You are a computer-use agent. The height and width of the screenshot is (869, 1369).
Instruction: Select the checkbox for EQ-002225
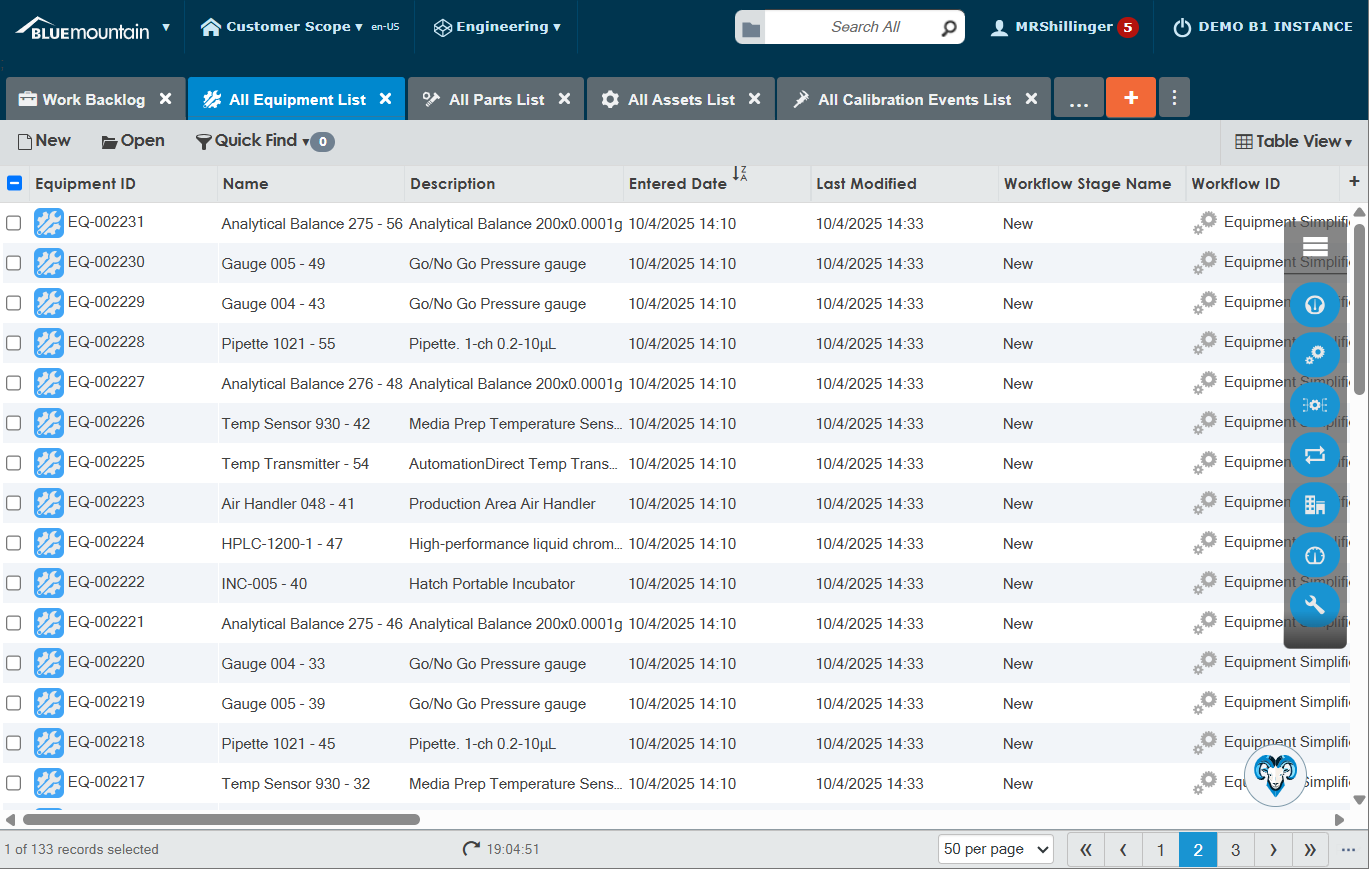point(14,462)
